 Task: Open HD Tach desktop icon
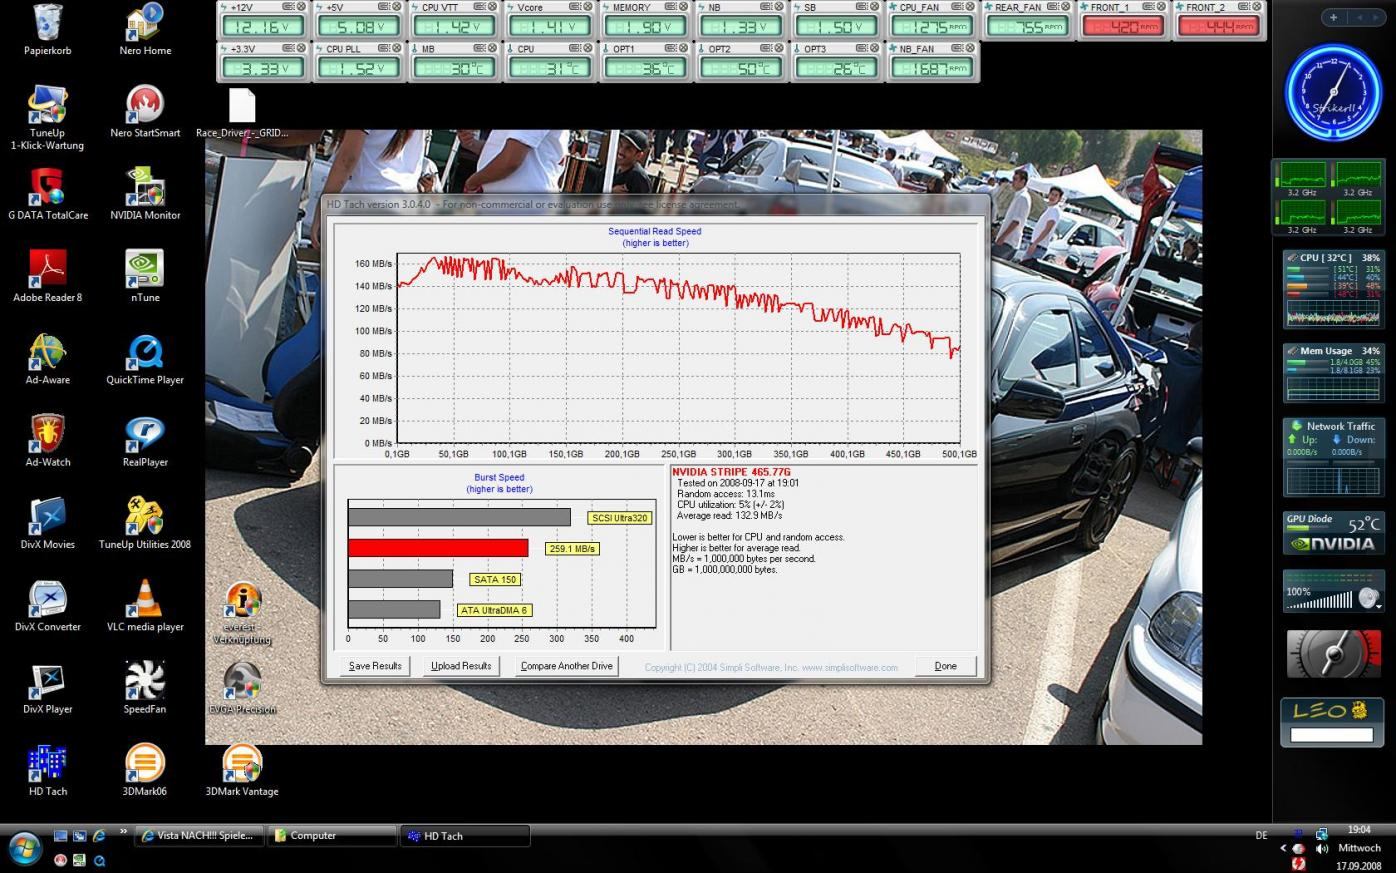pyautogui.click(x=47, y=770)
